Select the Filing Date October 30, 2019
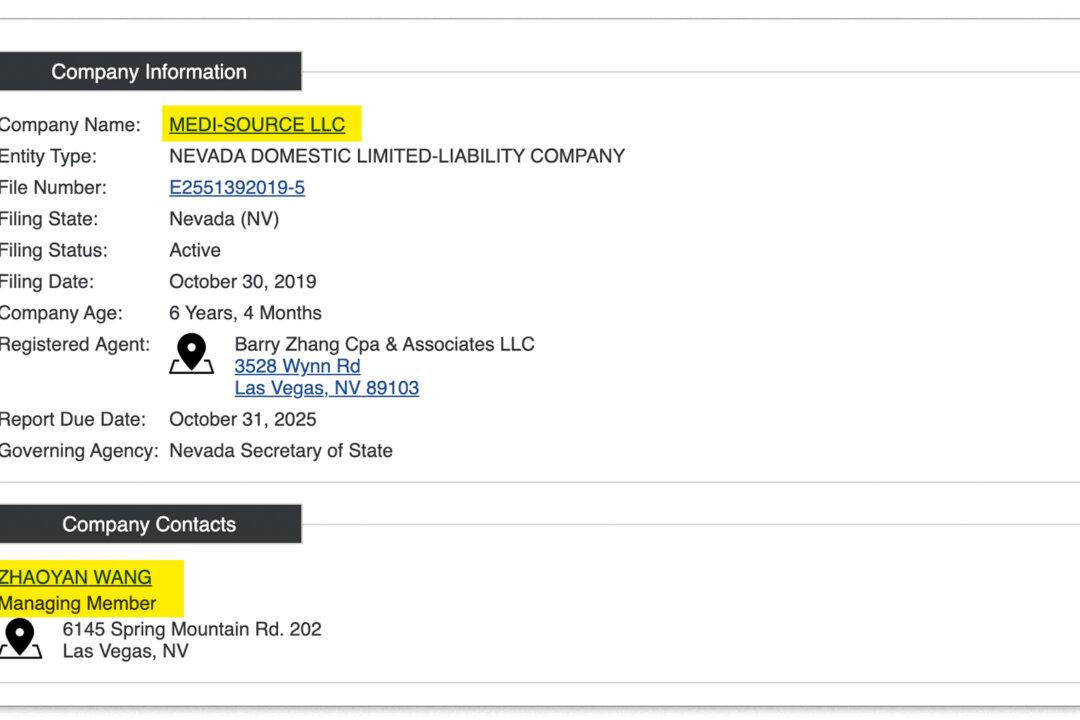Viewport: 1080px width, 720px height. pyautogui.click(x=244, y=281)
